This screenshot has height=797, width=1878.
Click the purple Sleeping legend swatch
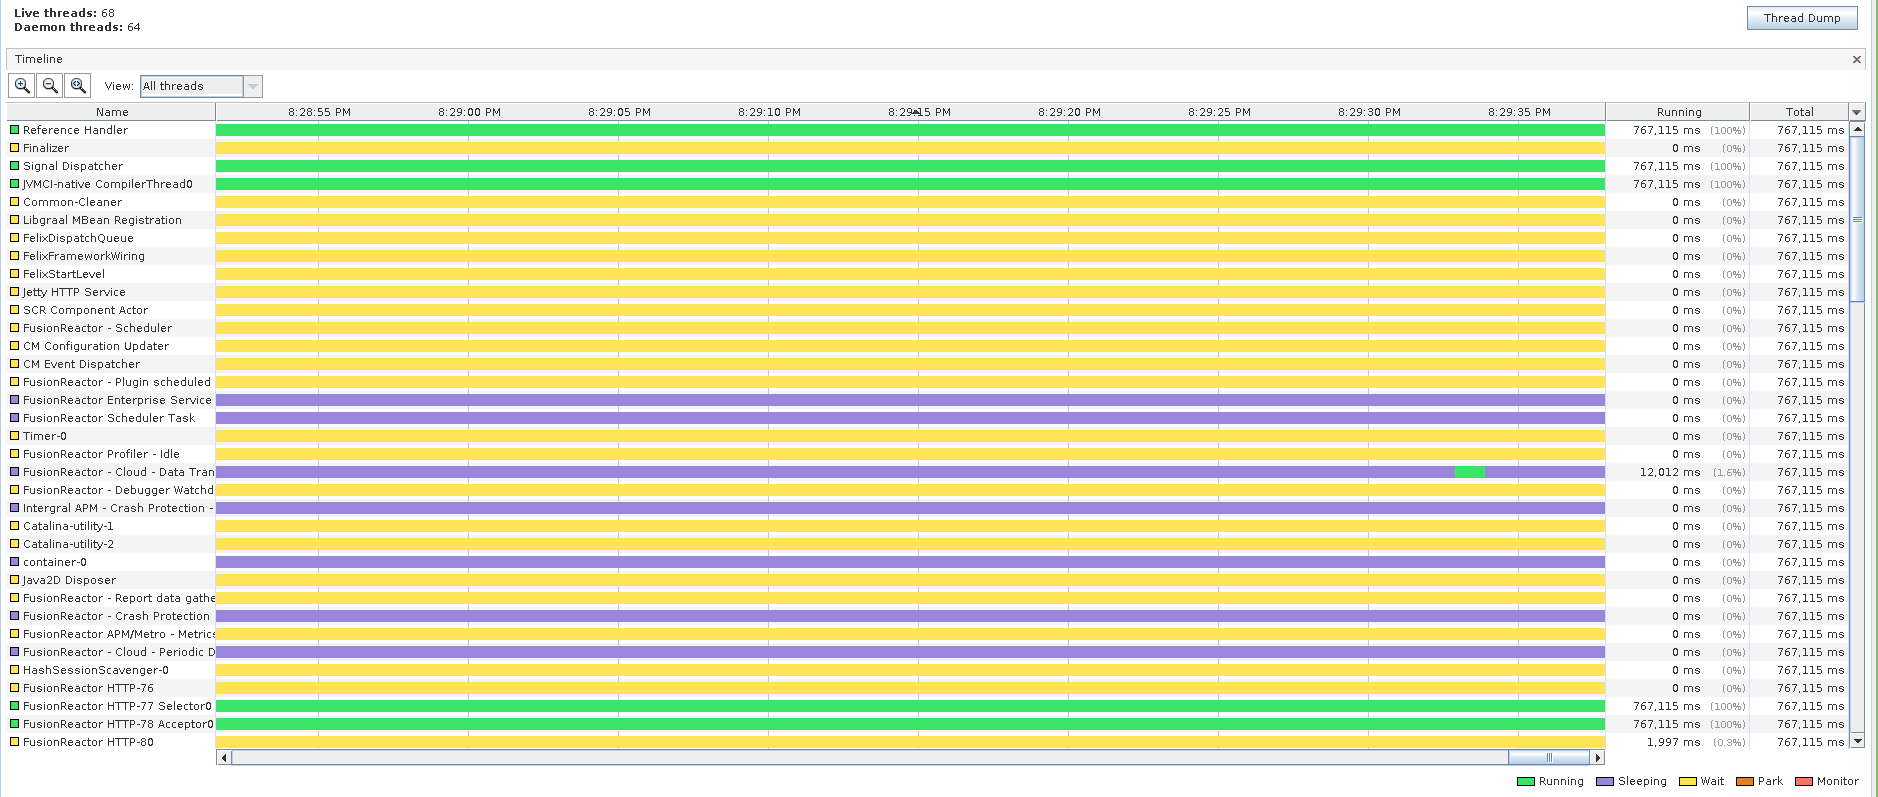point(1605,782)
